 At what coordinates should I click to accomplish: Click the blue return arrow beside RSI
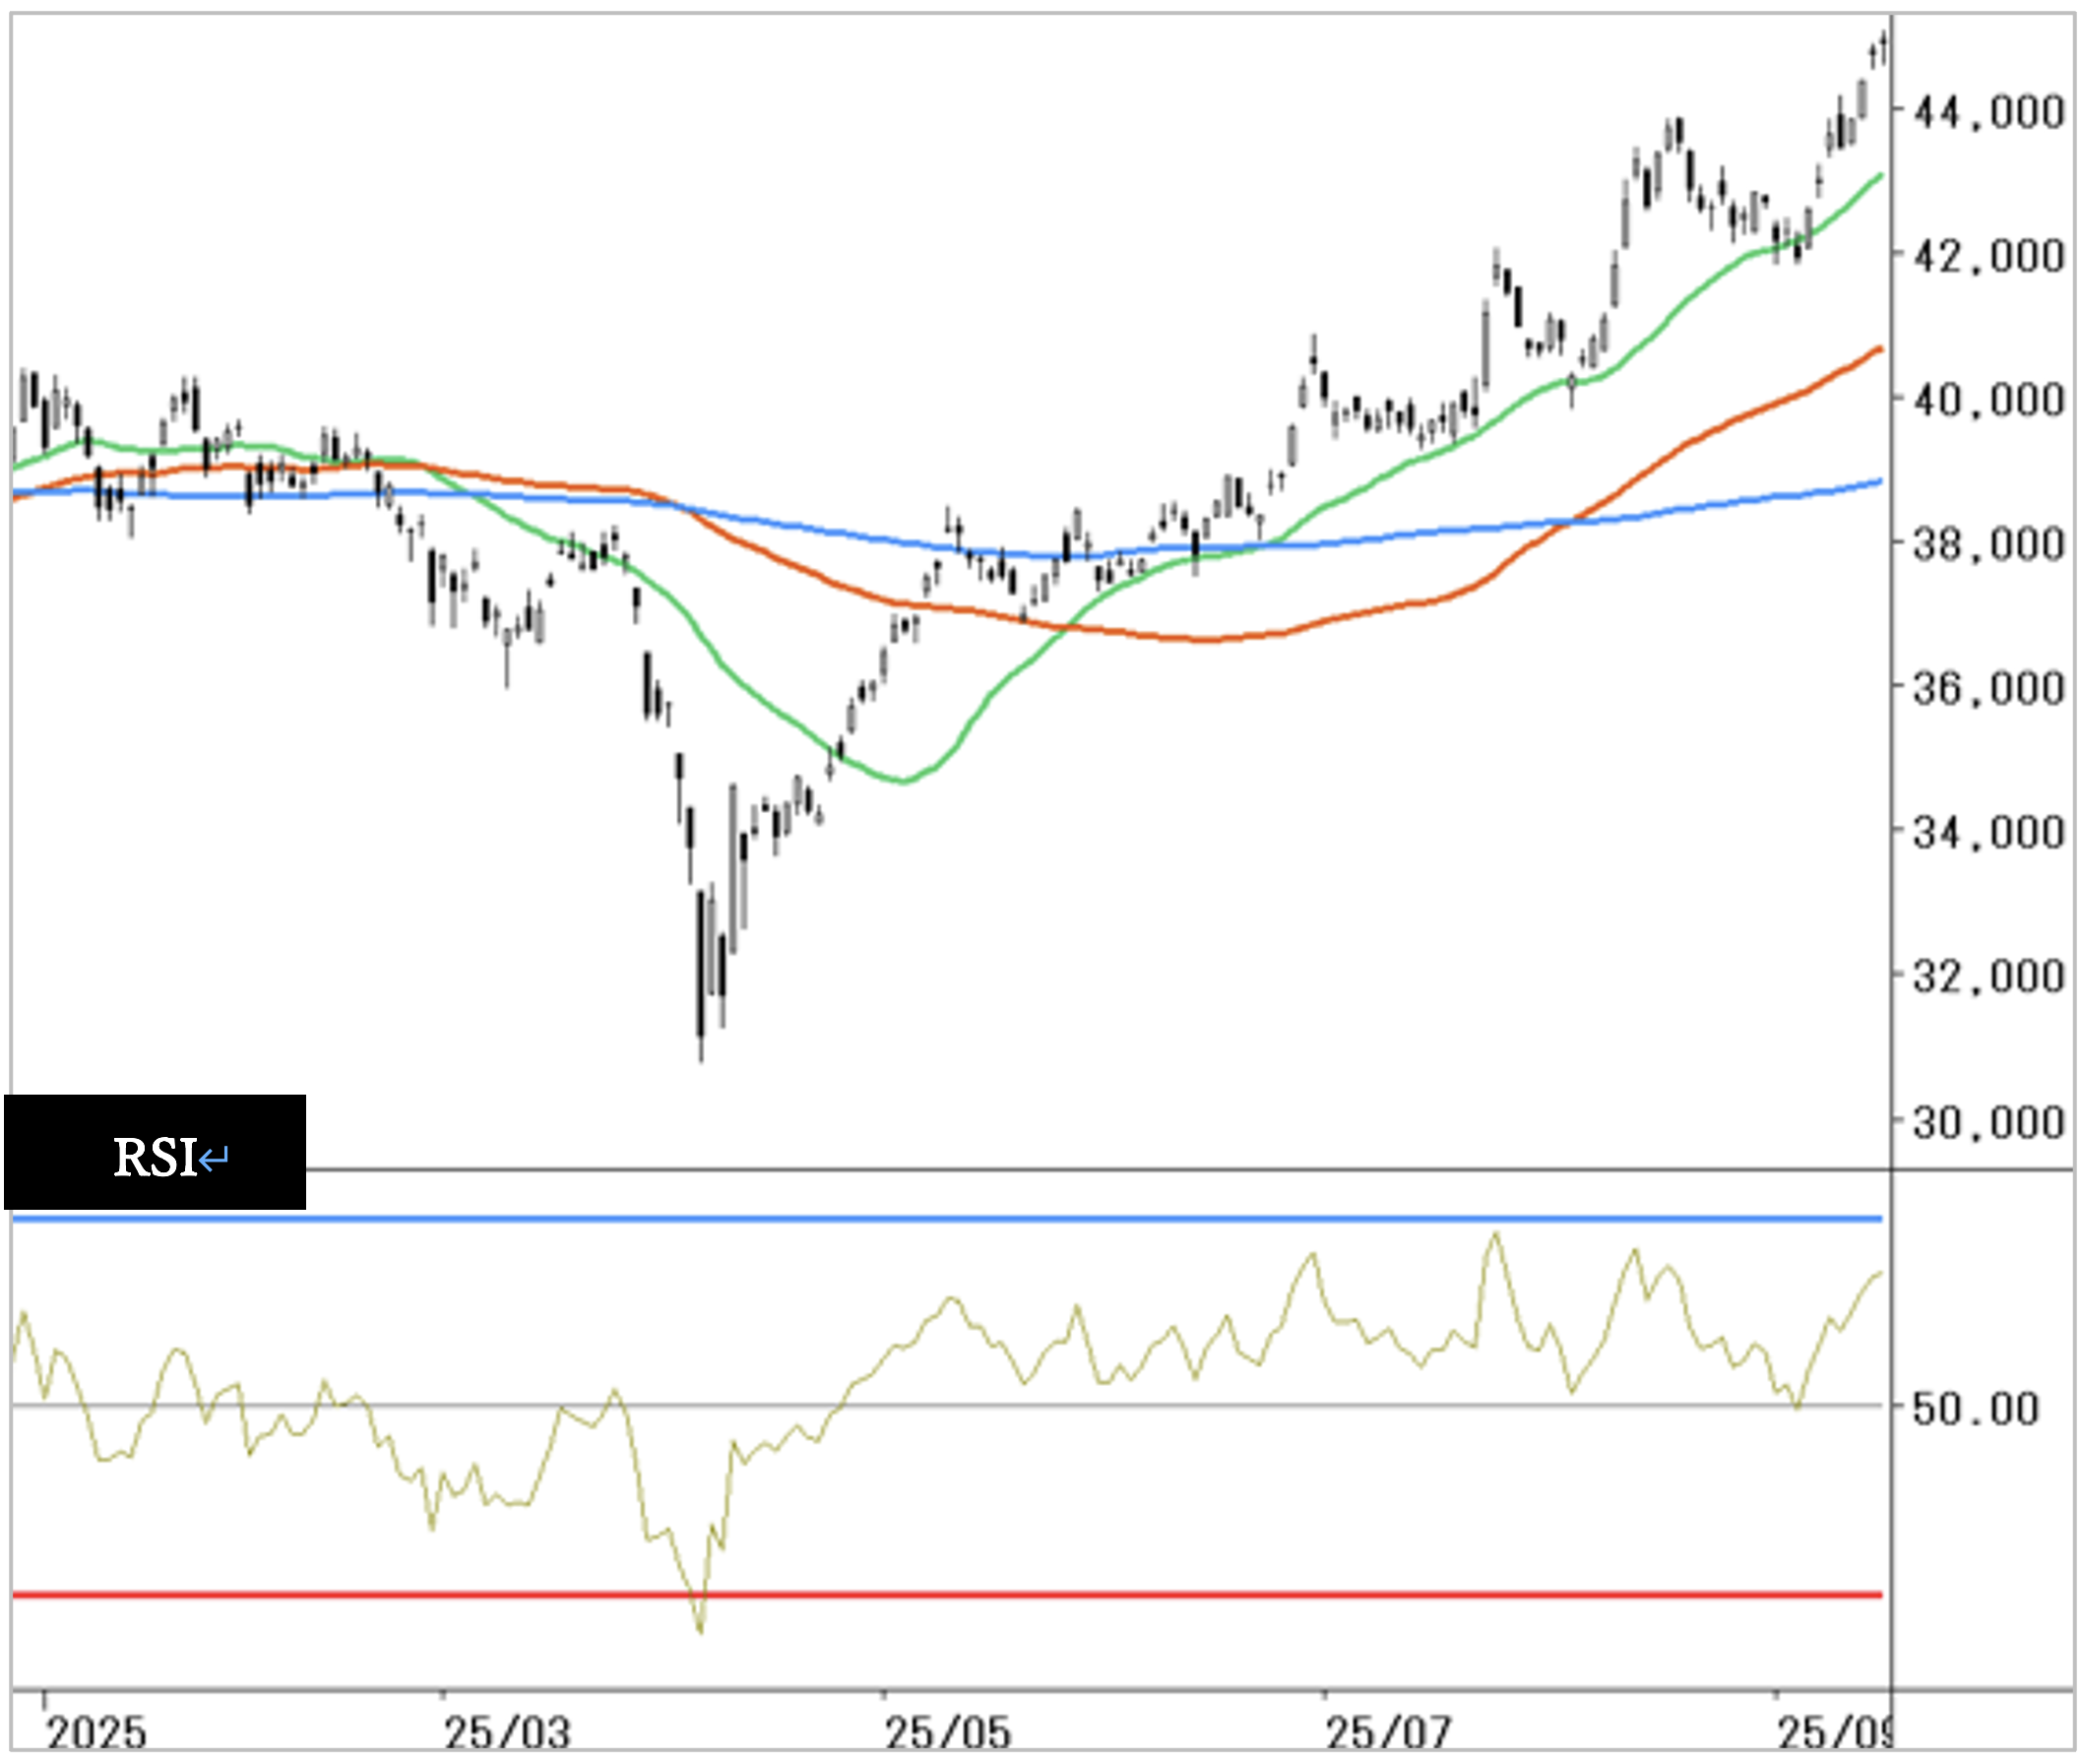click(213, 1160)
